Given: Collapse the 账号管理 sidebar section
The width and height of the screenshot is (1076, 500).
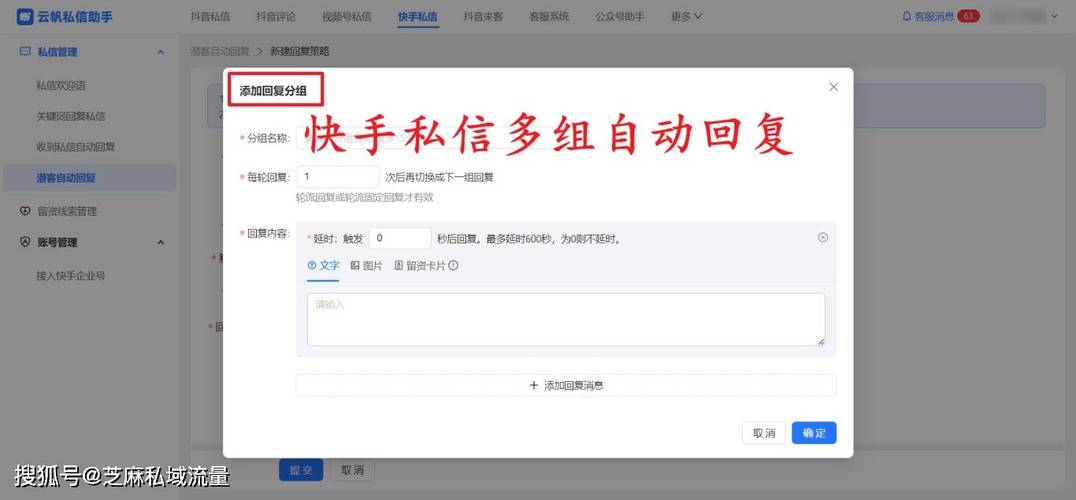Looking at the screenshot, I should tap(160, 242).
